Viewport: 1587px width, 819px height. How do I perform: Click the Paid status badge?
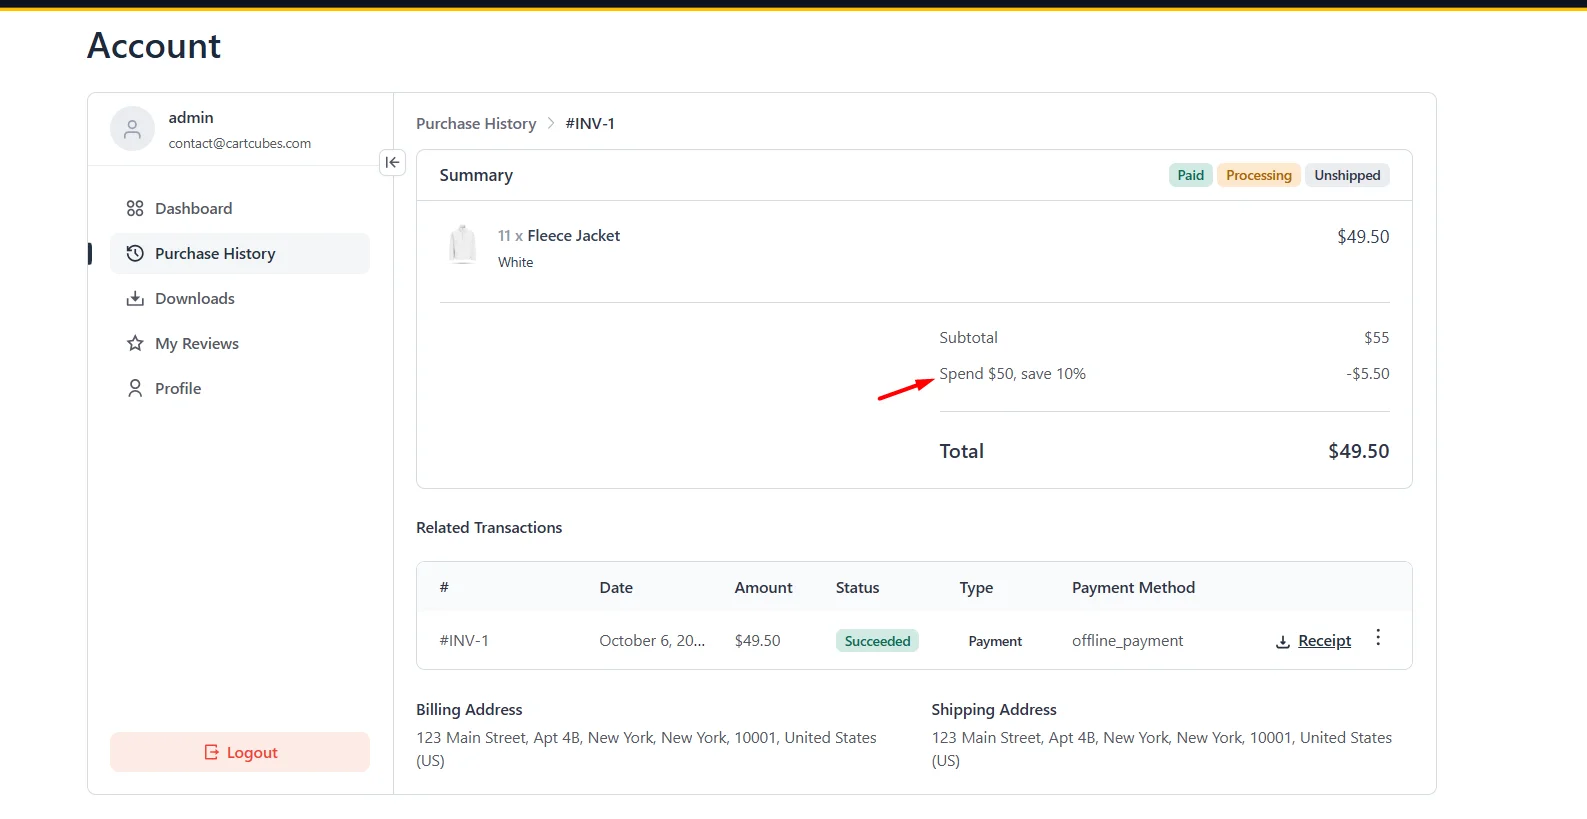pyautogui.click(x=1190, y=175)
